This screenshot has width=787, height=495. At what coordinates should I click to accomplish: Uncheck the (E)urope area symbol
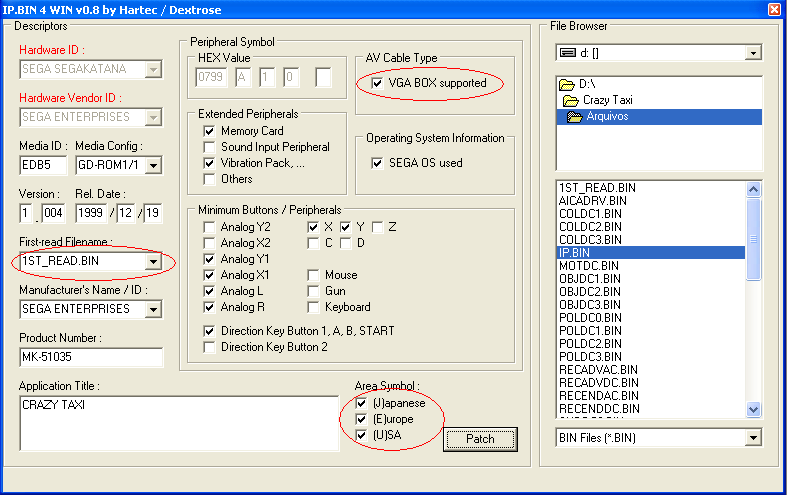pyautogui.click(x=361, y=419)
